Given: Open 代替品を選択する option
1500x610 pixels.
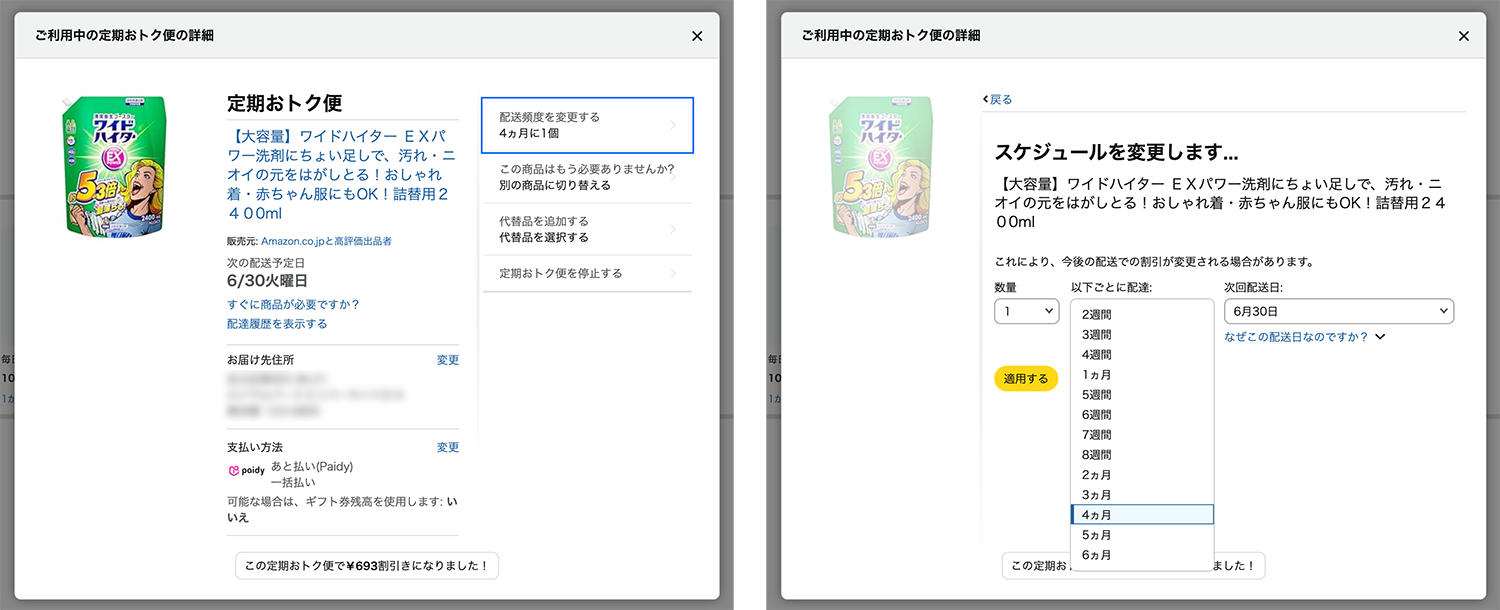Looking at the screenshot, I should click(587, 229).
